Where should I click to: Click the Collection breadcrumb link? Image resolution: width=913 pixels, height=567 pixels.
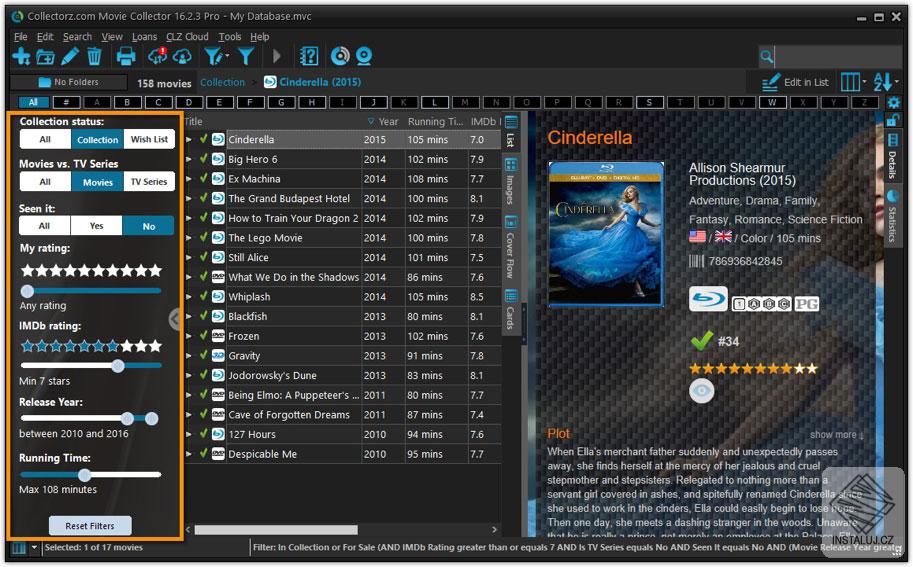(222, 83)
